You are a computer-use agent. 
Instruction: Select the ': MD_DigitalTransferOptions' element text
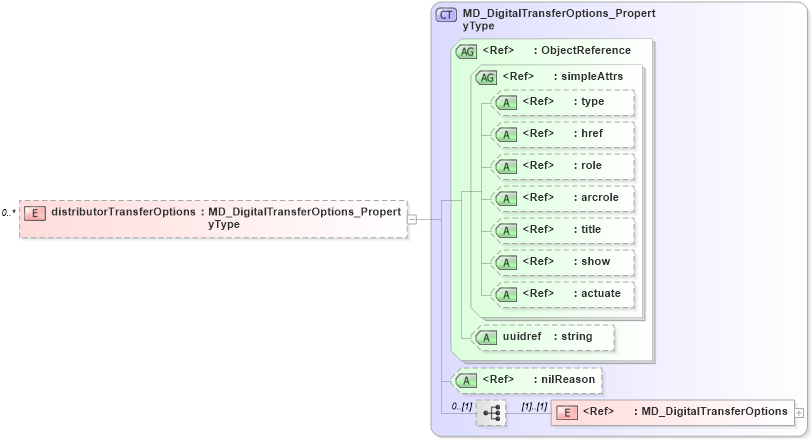pos(710,412)
